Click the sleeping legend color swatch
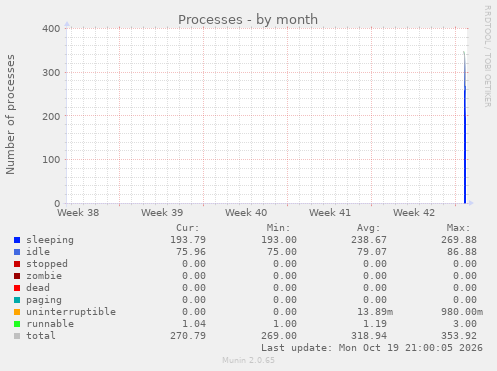The image size is (497, 371). [x=17, y=240]
